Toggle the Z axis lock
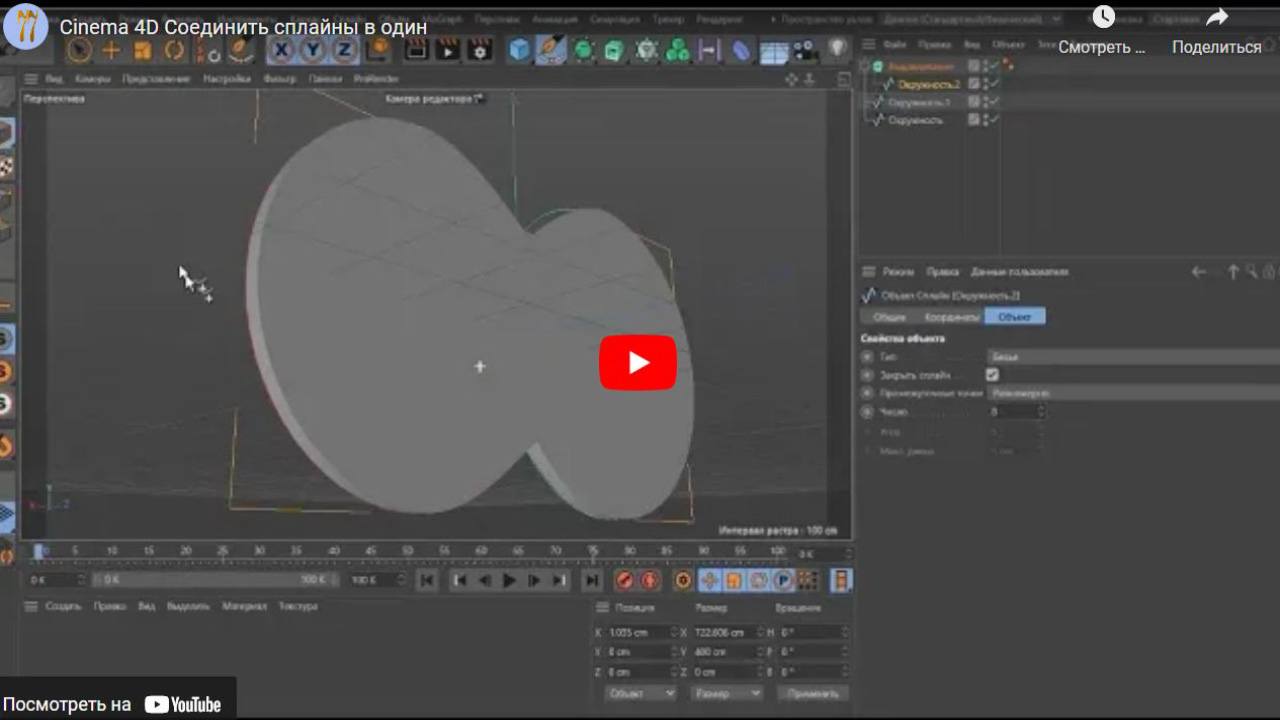 (345, 50)
